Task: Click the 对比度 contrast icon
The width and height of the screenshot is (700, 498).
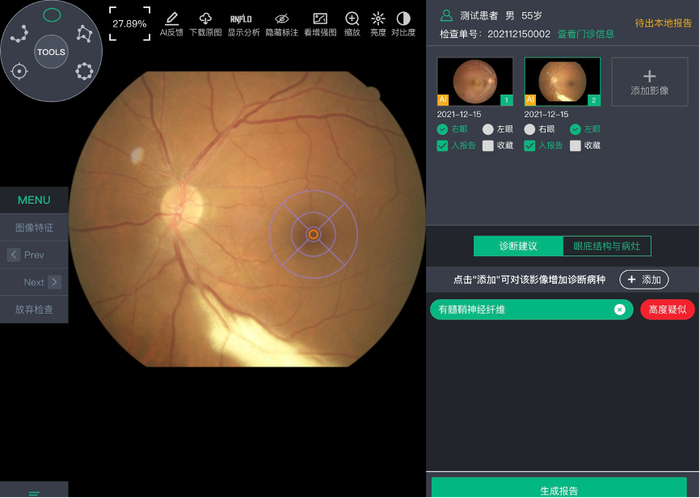Action: click(x=403, y=19)
